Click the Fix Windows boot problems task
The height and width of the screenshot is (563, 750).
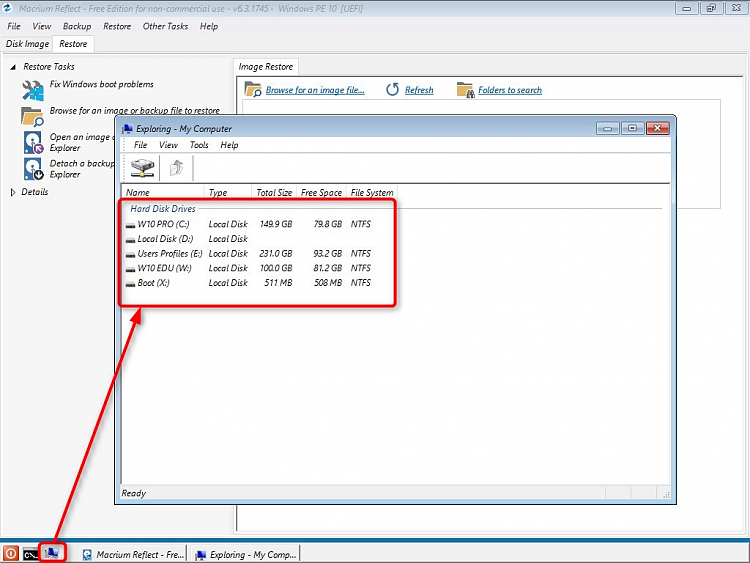(101, 84)
